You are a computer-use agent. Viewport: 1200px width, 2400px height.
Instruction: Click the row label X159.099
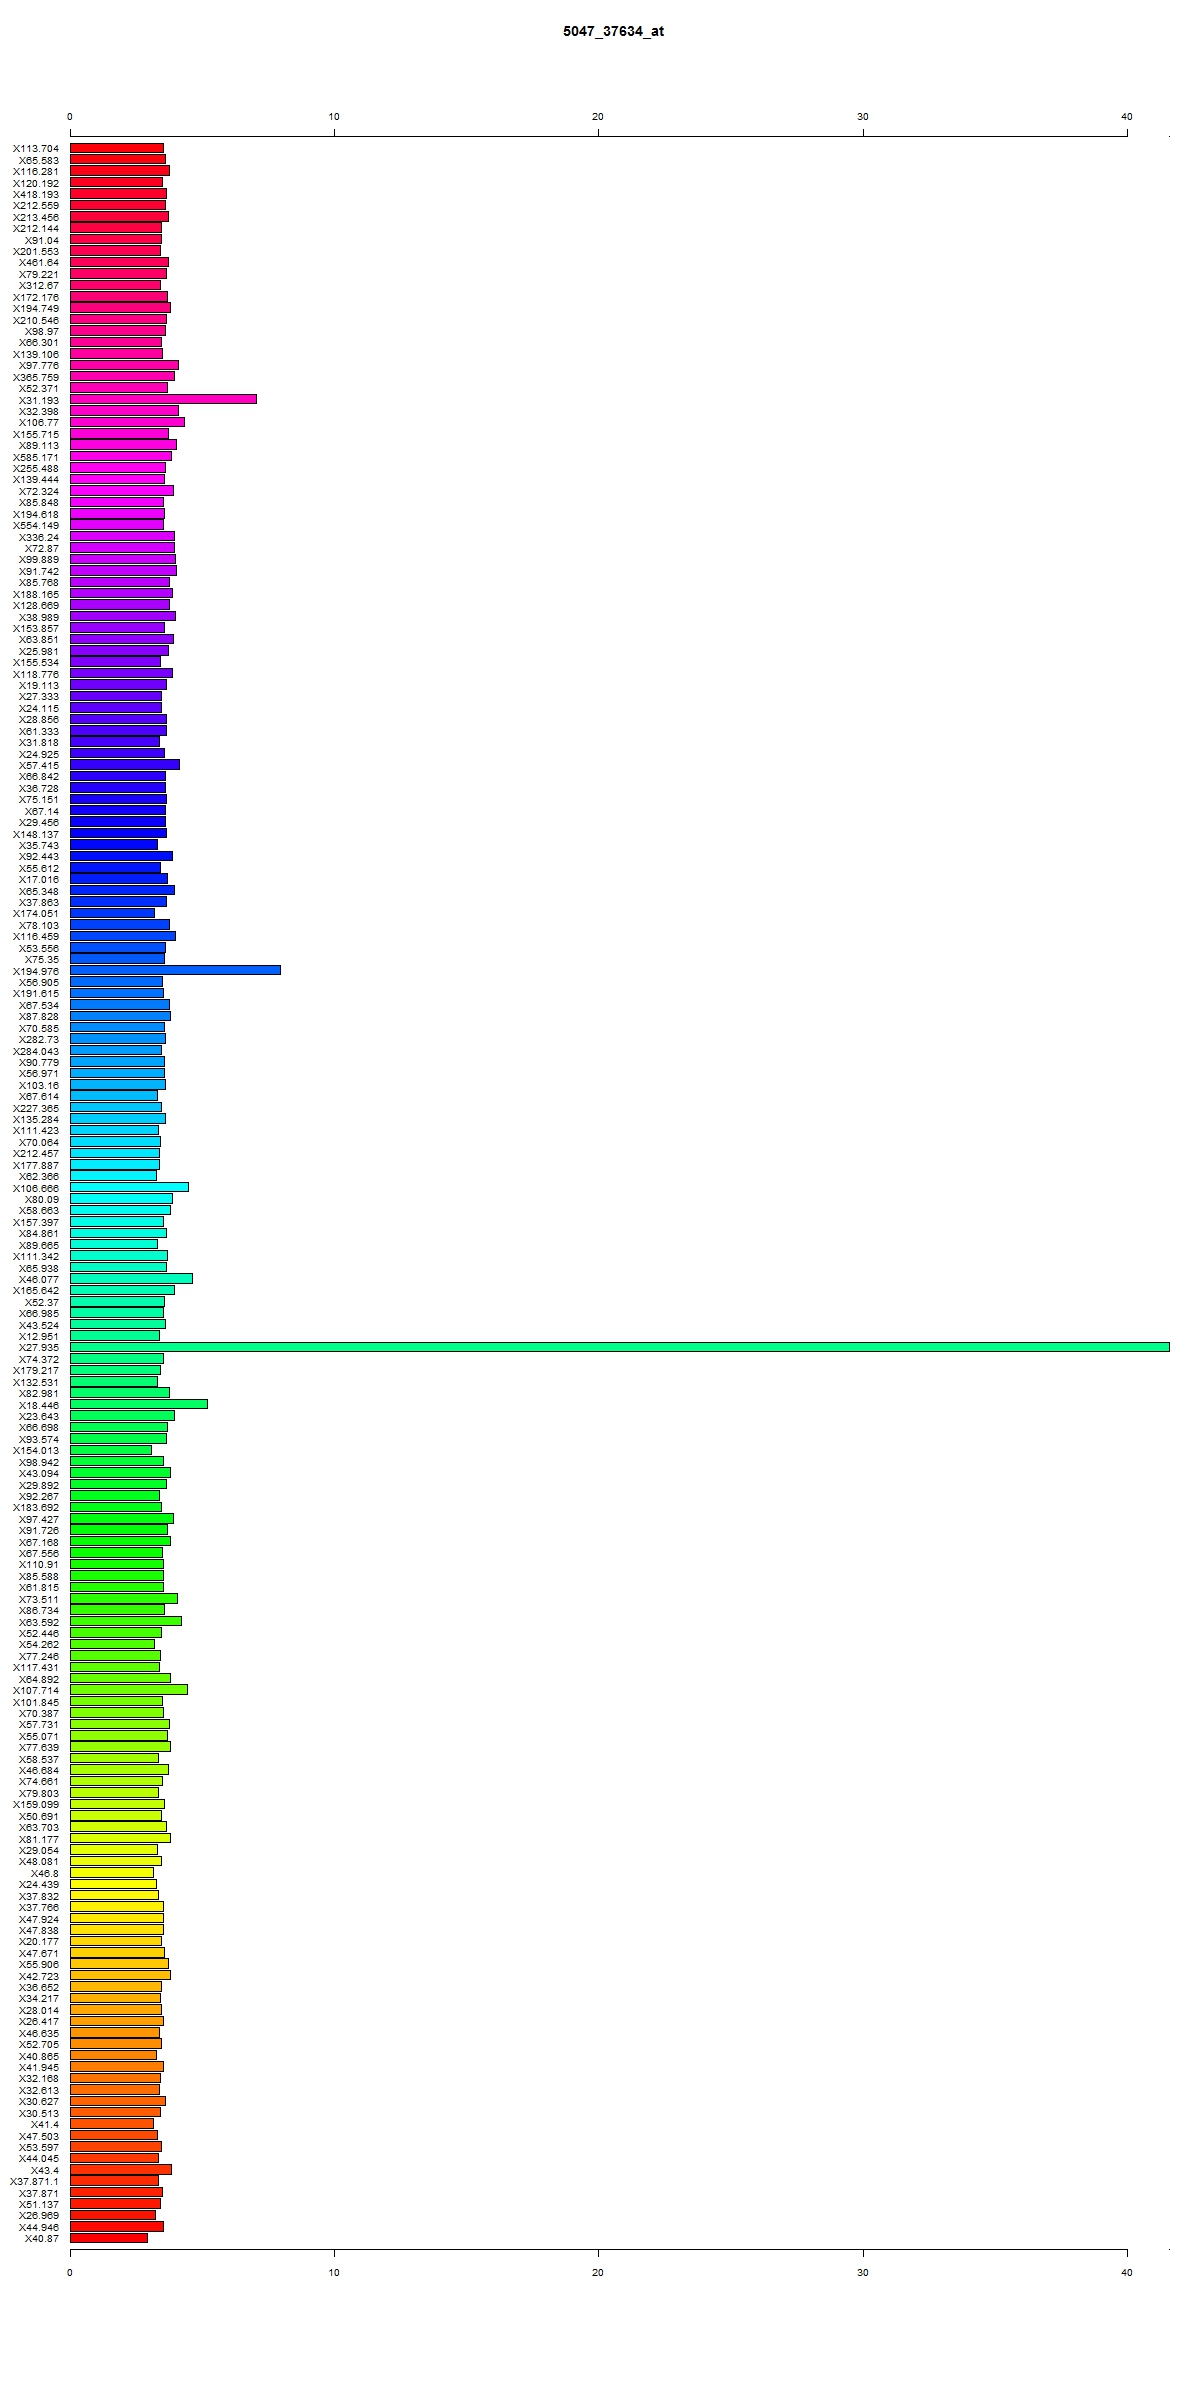pos(36,1805)
